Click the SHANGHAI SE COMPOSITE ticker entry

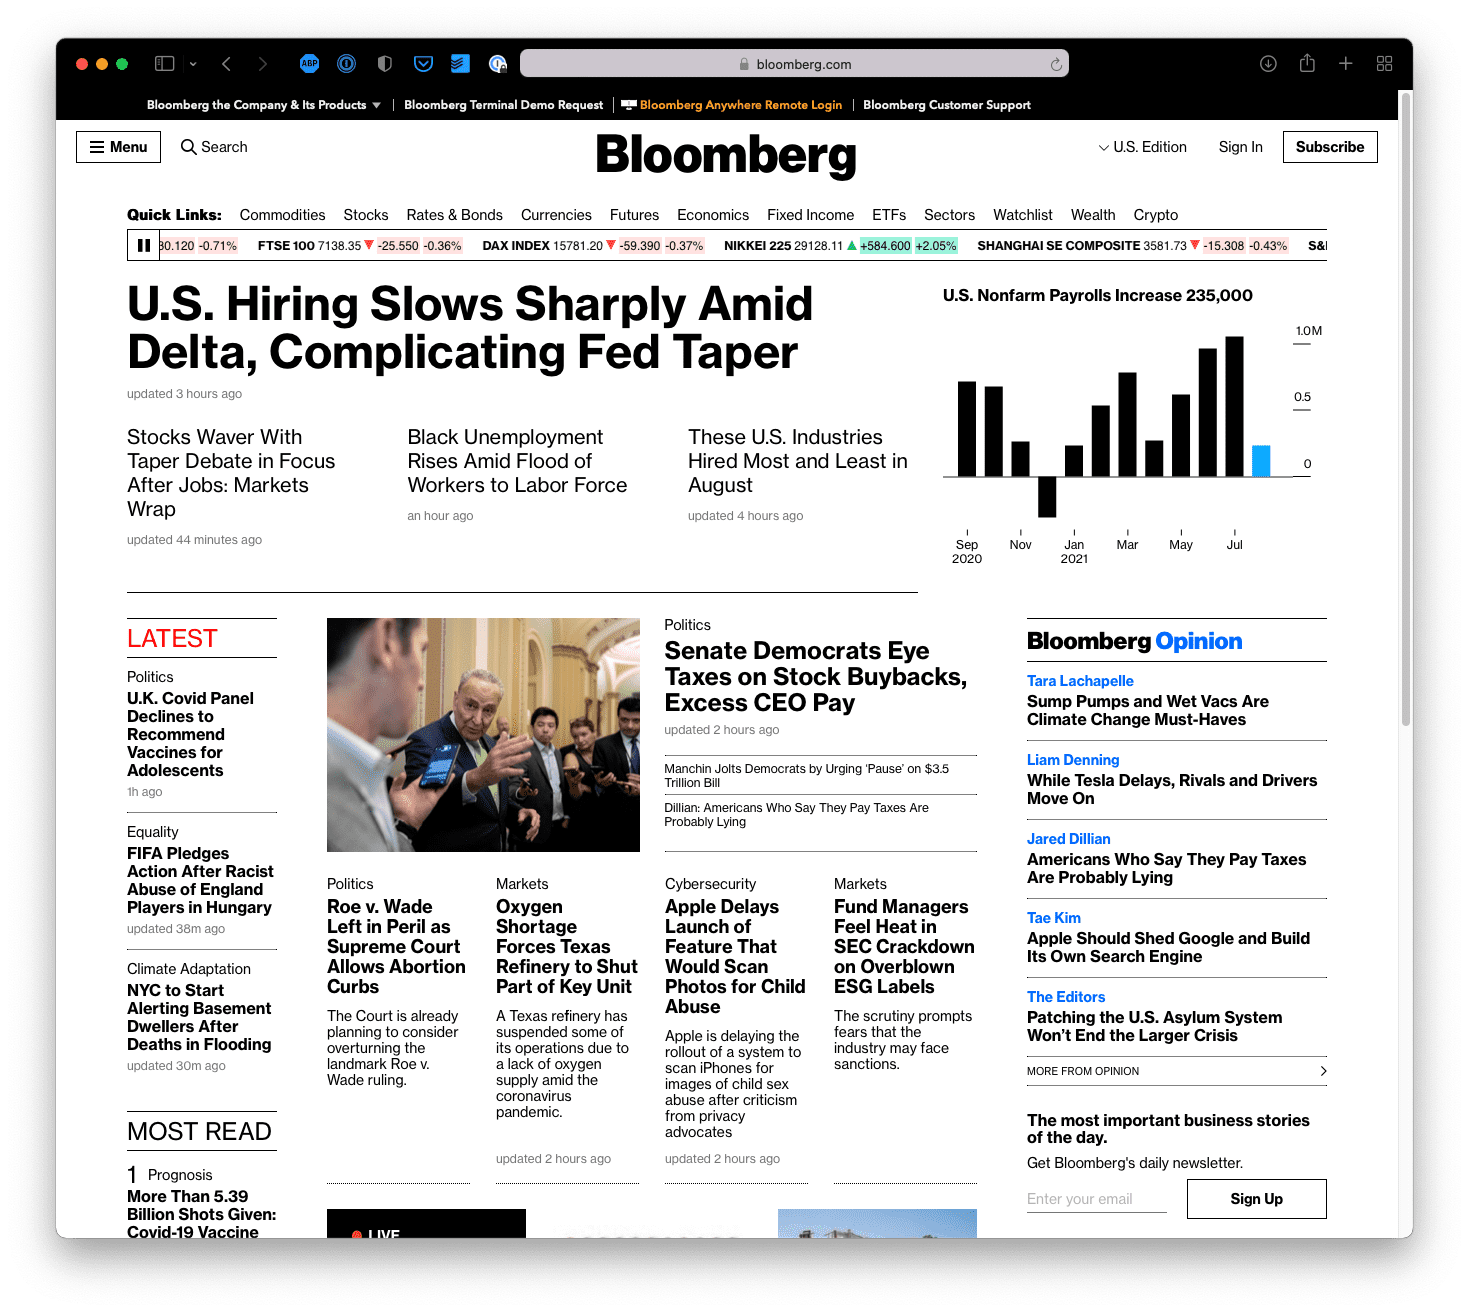[x=1133, y=246]
